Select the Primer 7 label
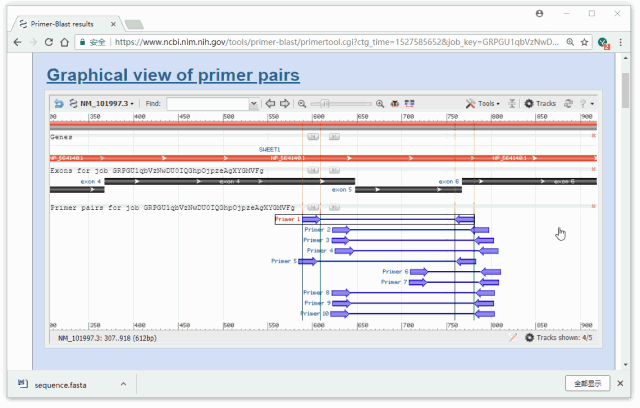 394,282
